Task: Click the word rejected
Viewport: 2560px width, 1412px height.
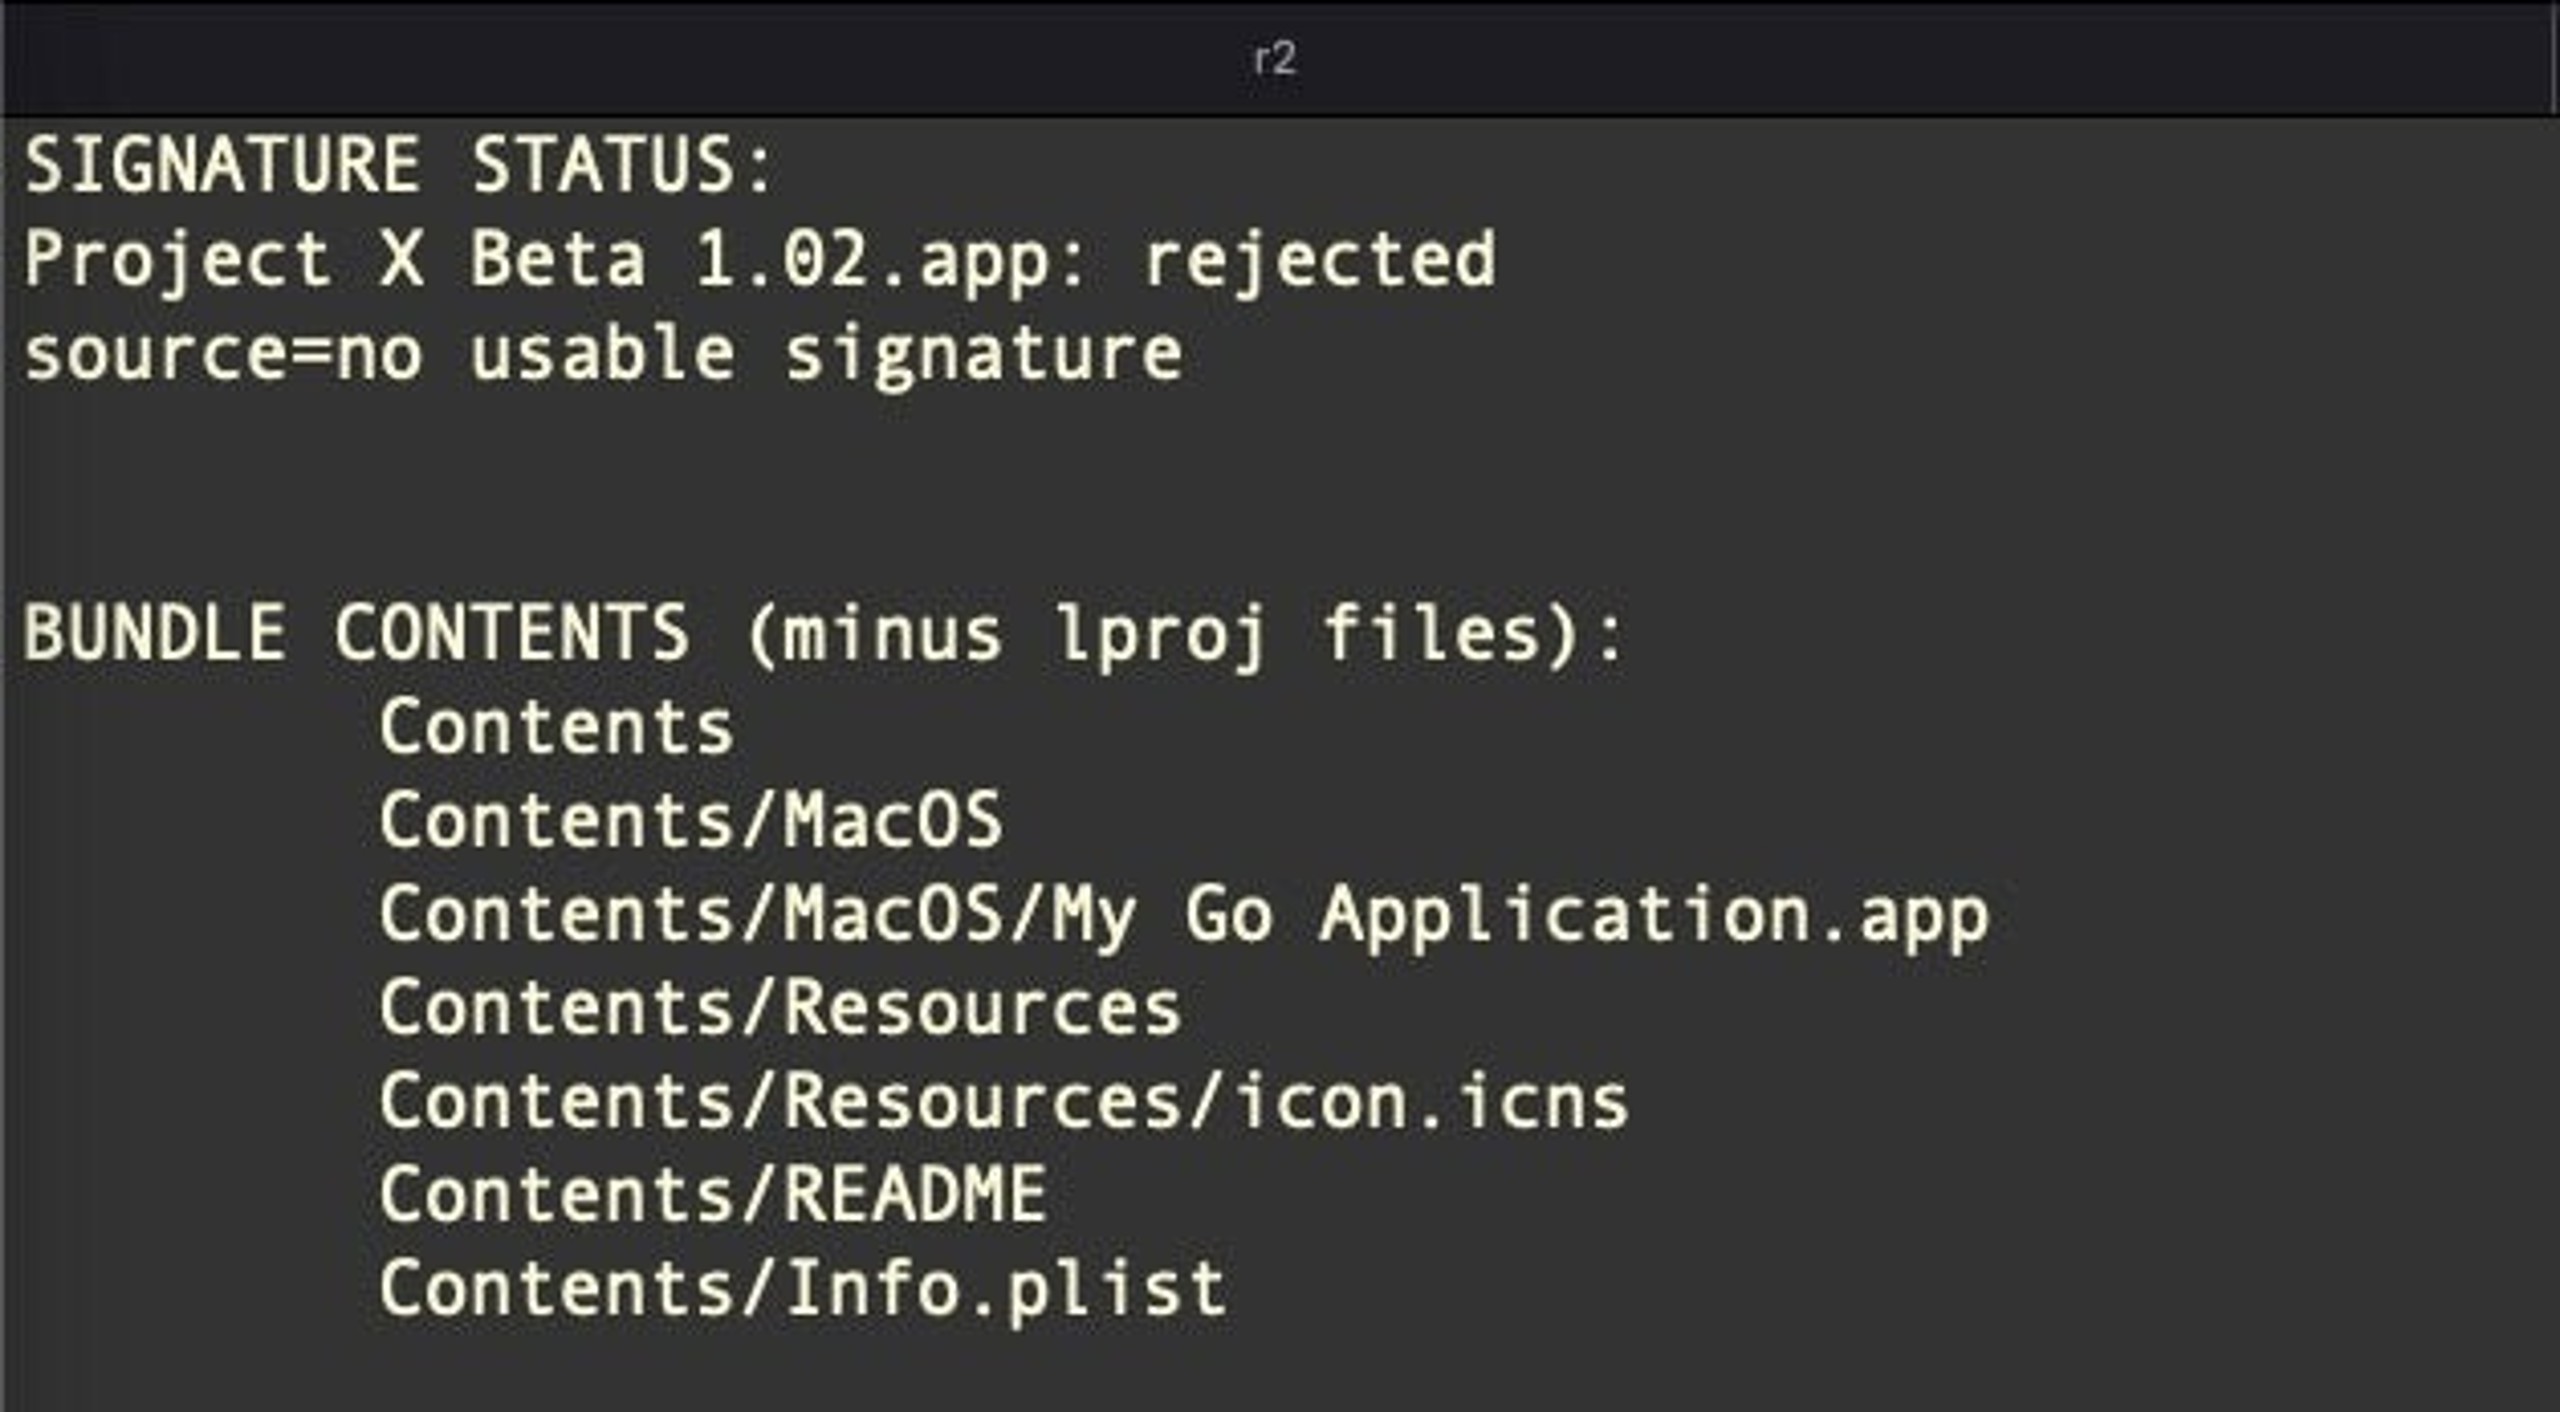Action: coord(1319,261)
